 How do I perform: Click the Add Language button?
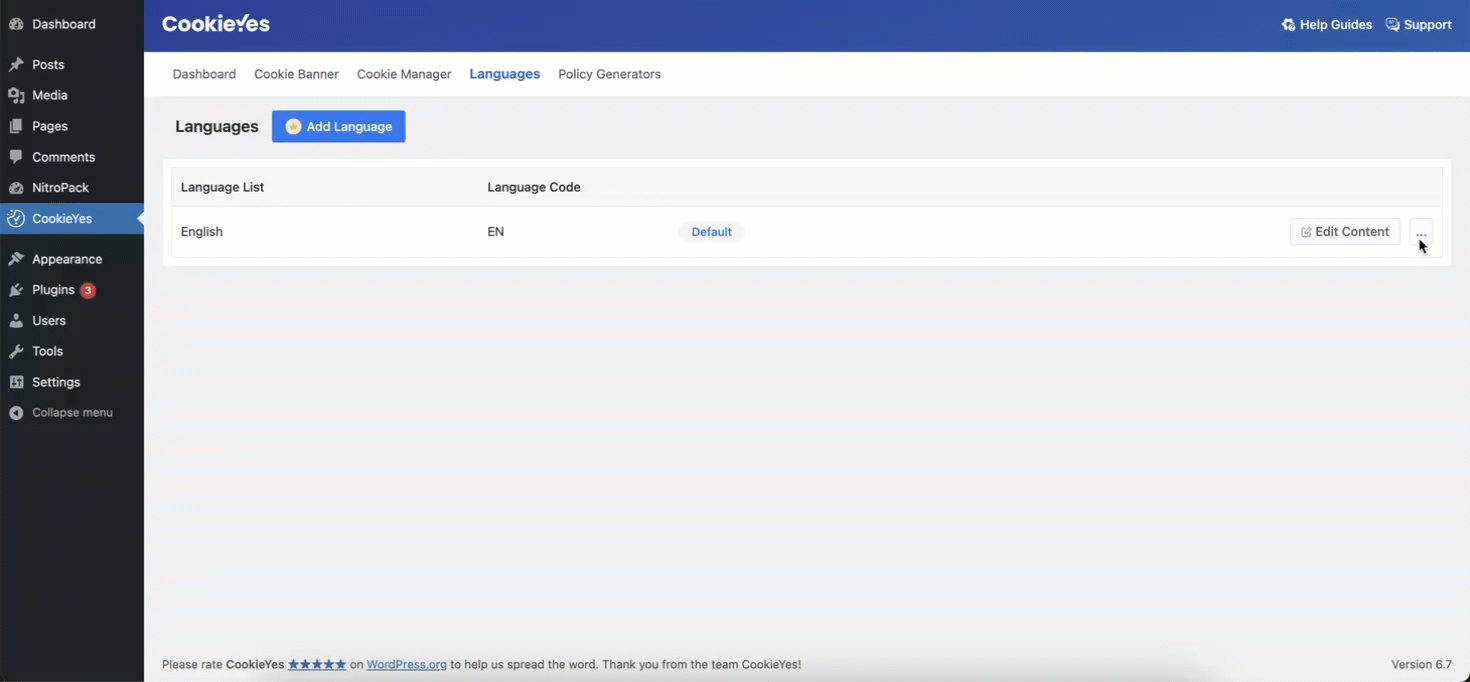[x=338, y=126]
